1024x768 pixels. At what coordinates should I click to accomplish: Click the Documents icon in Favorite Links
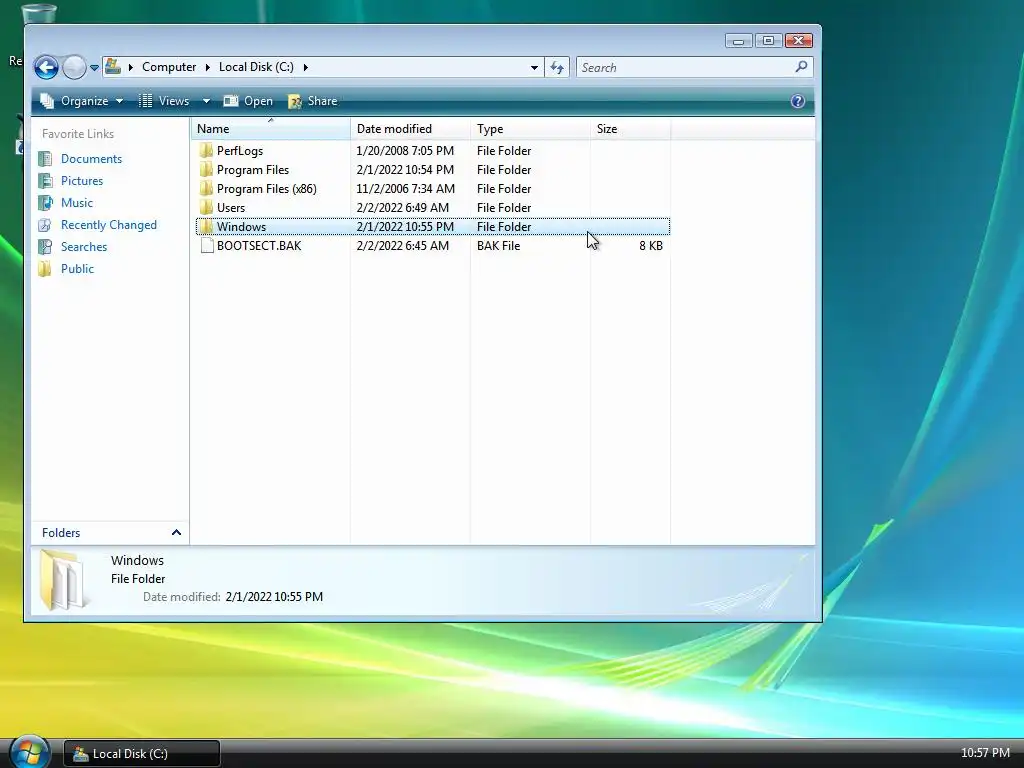tap(45, 159)
